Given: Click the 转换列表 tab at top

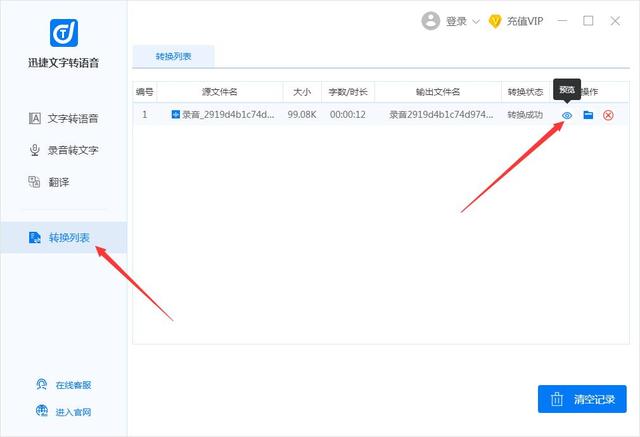Looking at the screenshot, I should [173, 56].
